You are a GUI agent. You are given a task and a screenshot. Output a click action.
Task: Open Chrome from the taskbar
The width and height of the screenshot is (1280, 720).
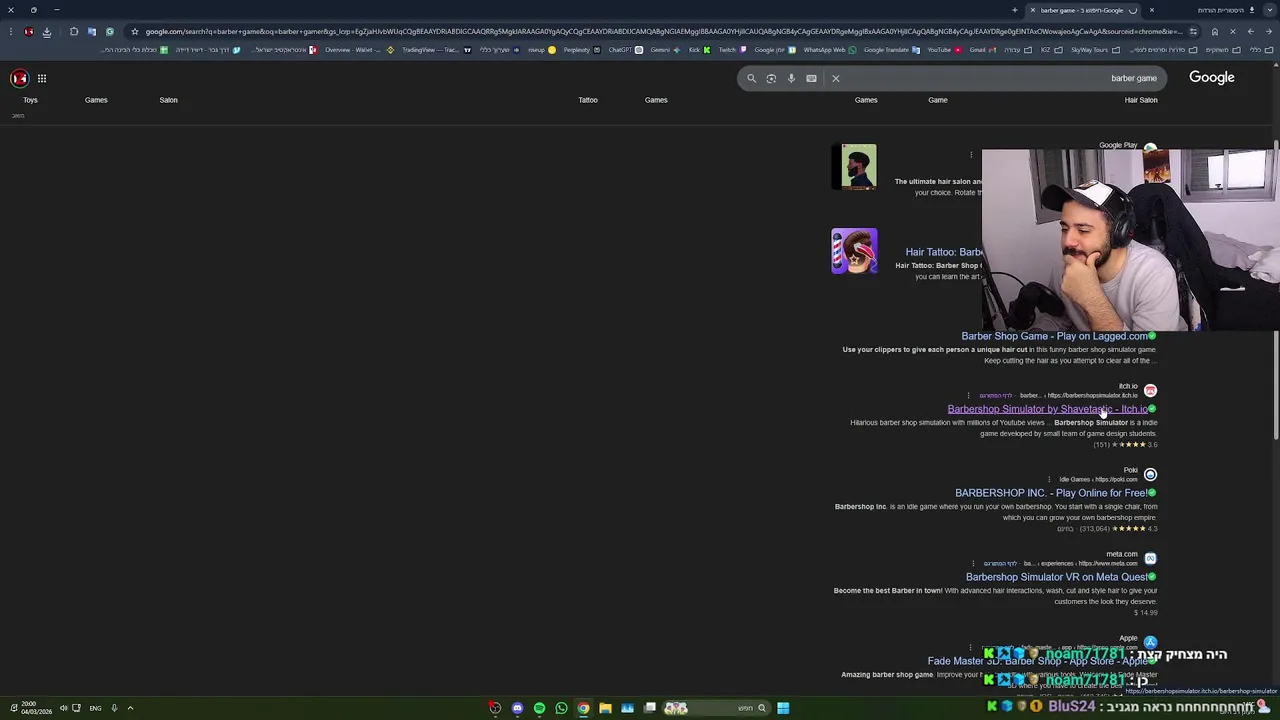pos(583,708)
